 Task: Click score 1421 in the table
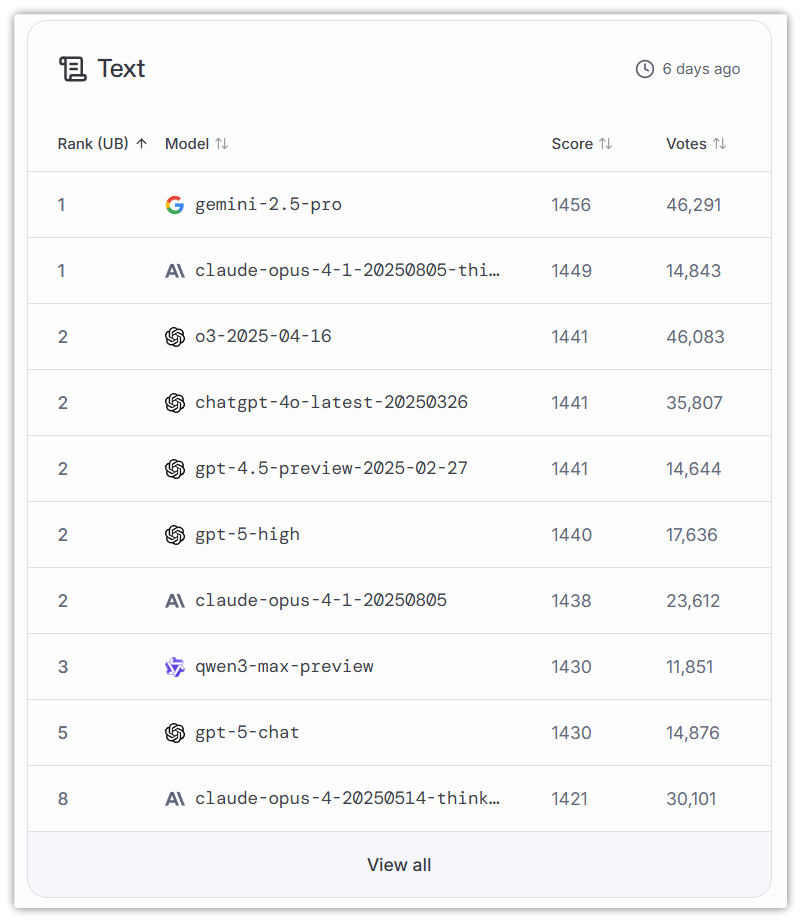pos(570,799)
